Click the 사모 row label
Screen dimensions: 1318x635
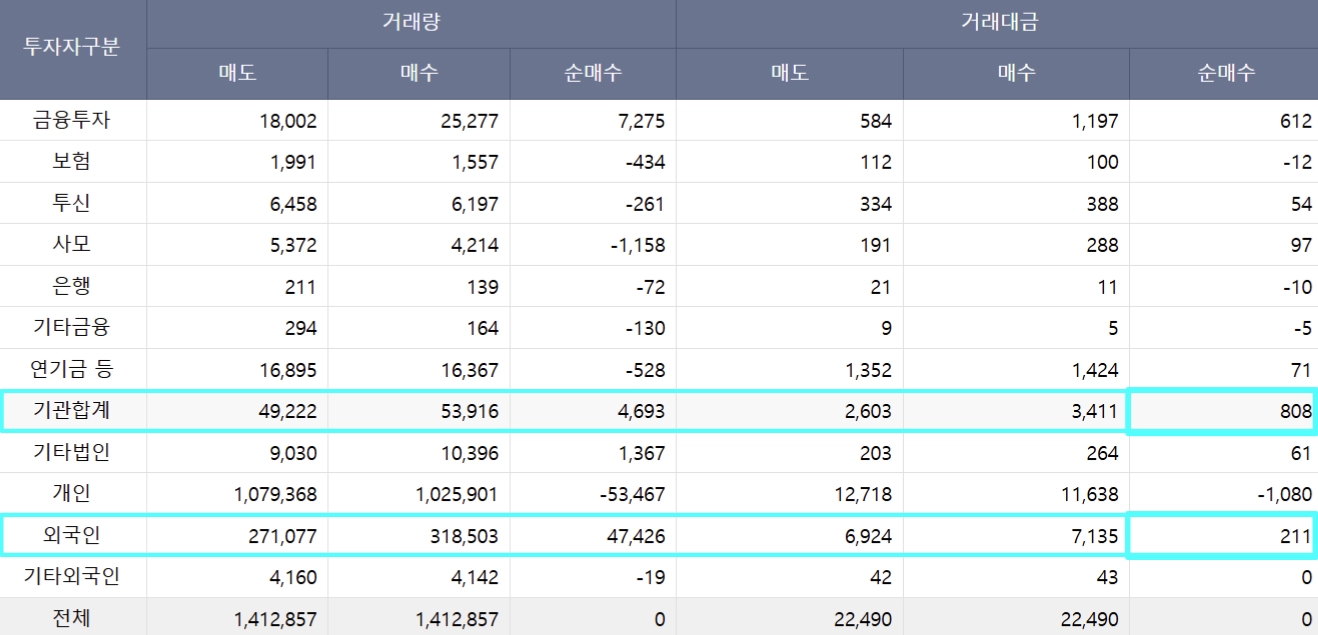(72, 245)
